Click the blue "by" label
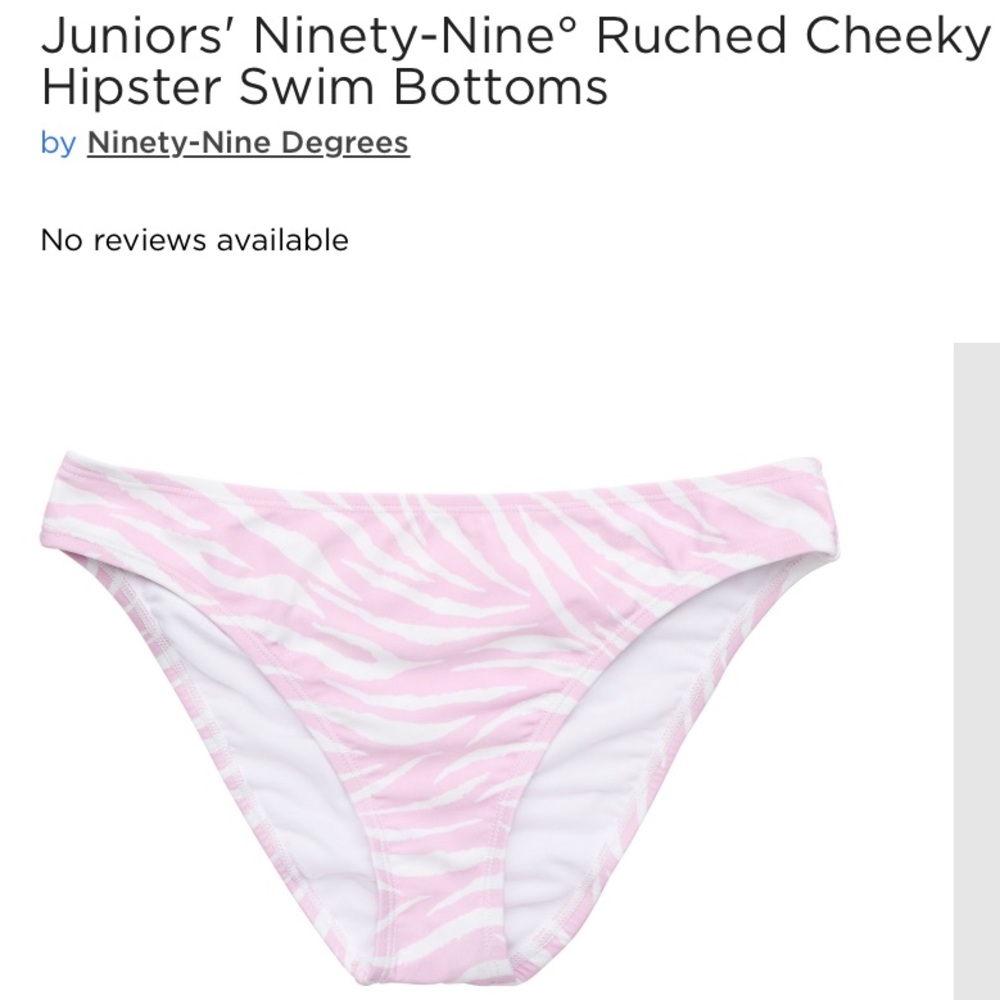The width and height of the screenshot is (1000, 1000). pos(59,143)
